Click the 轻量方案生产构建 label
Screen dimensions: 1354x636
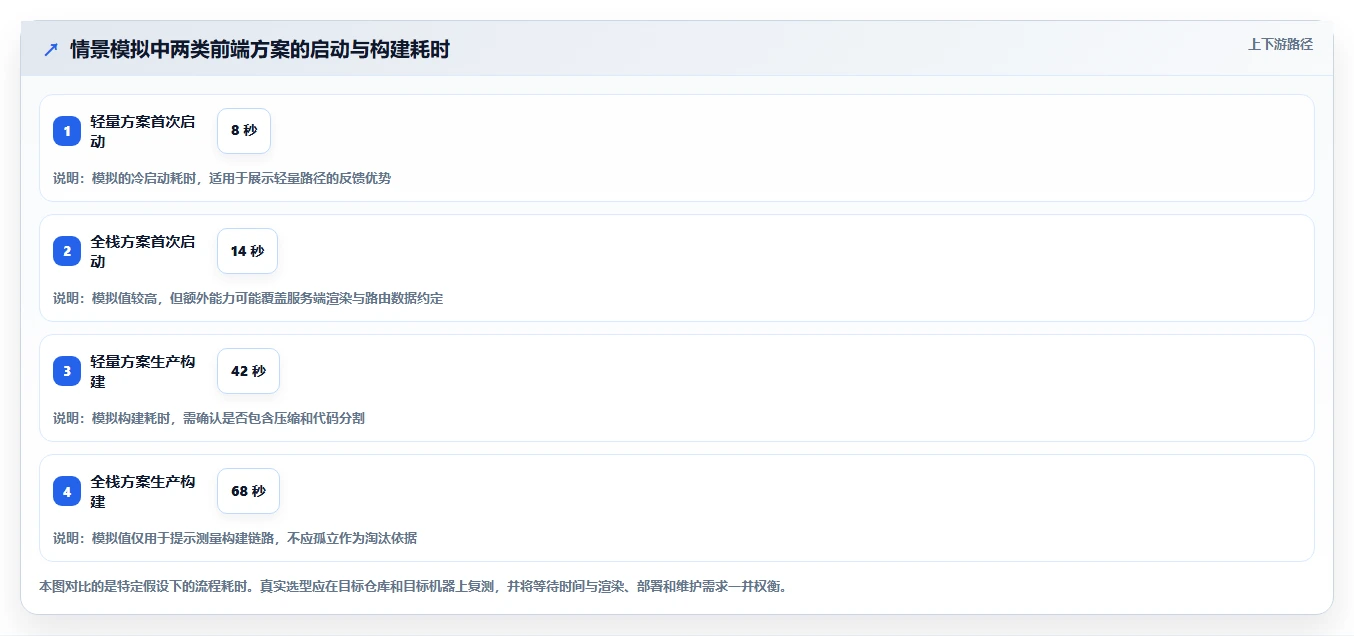coord(143,371)
